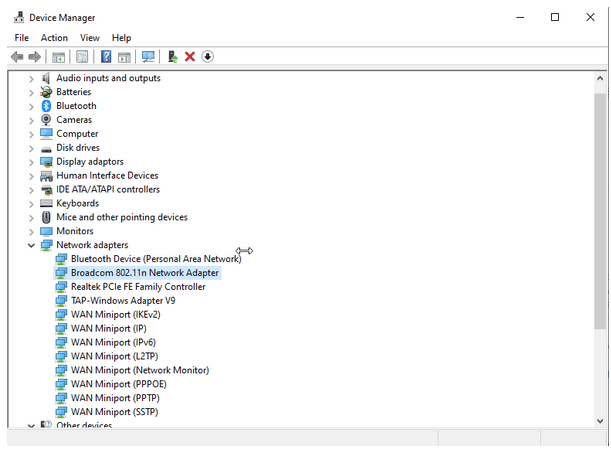Image resolution: width=611 pixels, height=452 pixels.
Task: Click the Forward arrow toolbar icon
Action: [35, 57]
